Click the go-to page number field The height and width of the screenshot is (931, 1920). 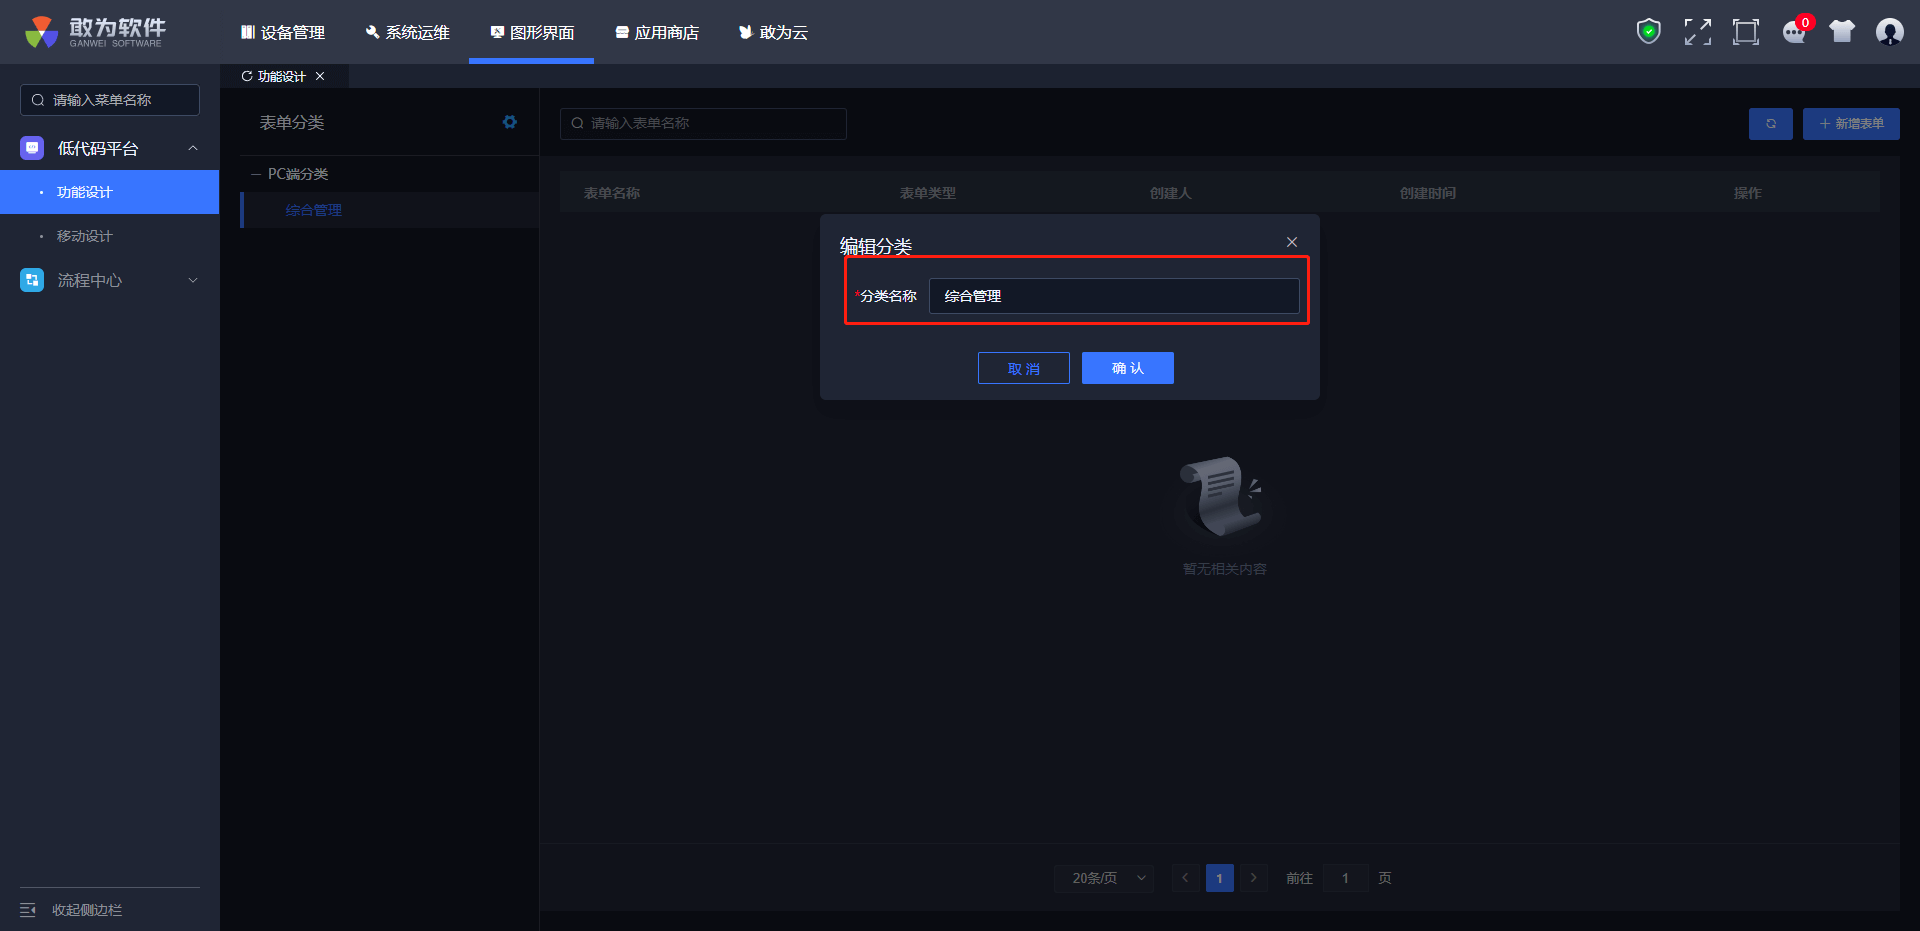[1345, 878]
